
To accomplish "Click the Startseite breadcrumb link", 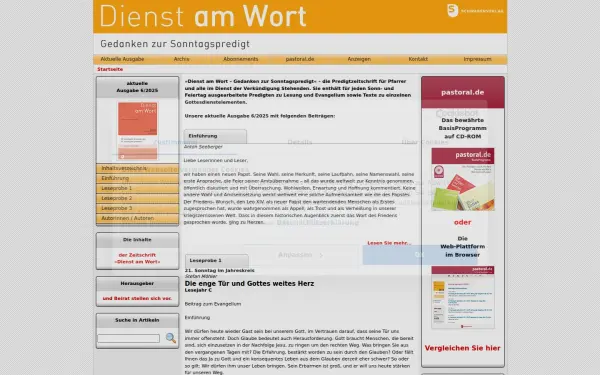I will [x=110, y=69].
